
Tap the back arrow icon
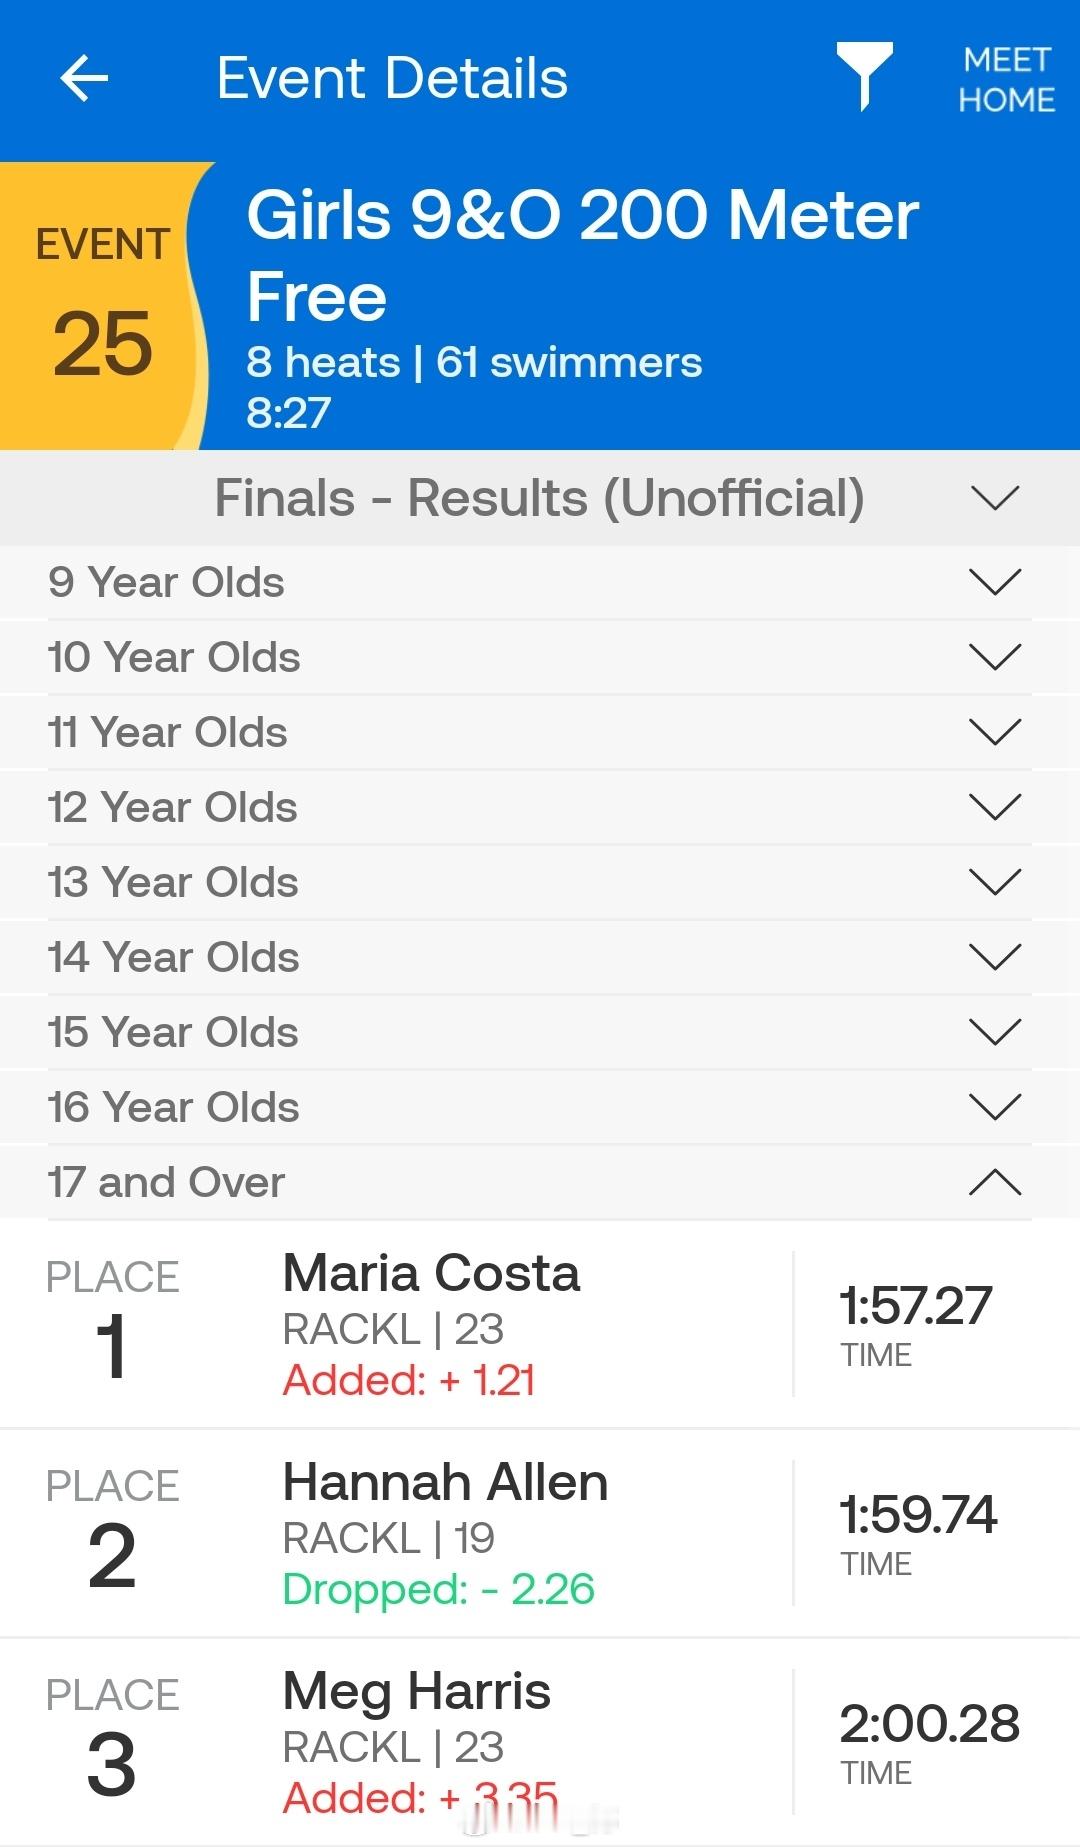(x=84, y=79)
